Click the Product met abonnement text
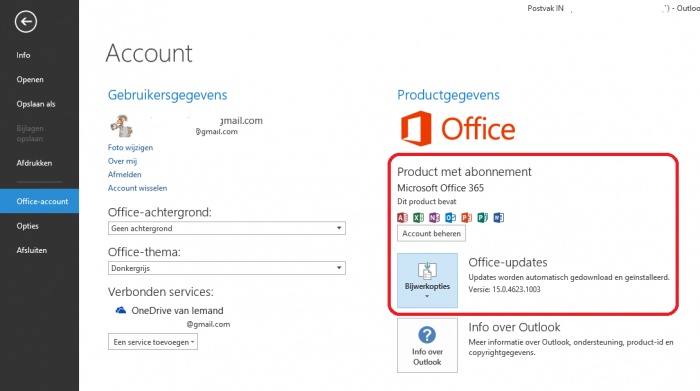 464,172
